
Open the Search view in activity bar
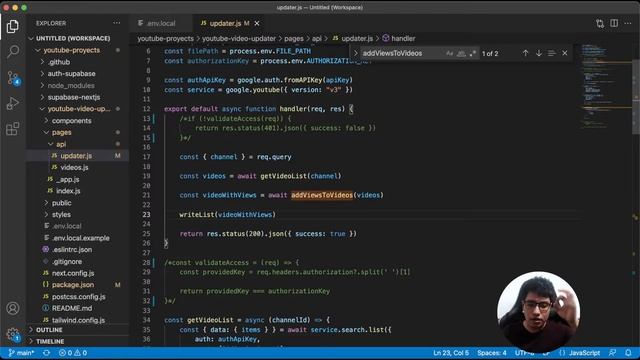13,51
